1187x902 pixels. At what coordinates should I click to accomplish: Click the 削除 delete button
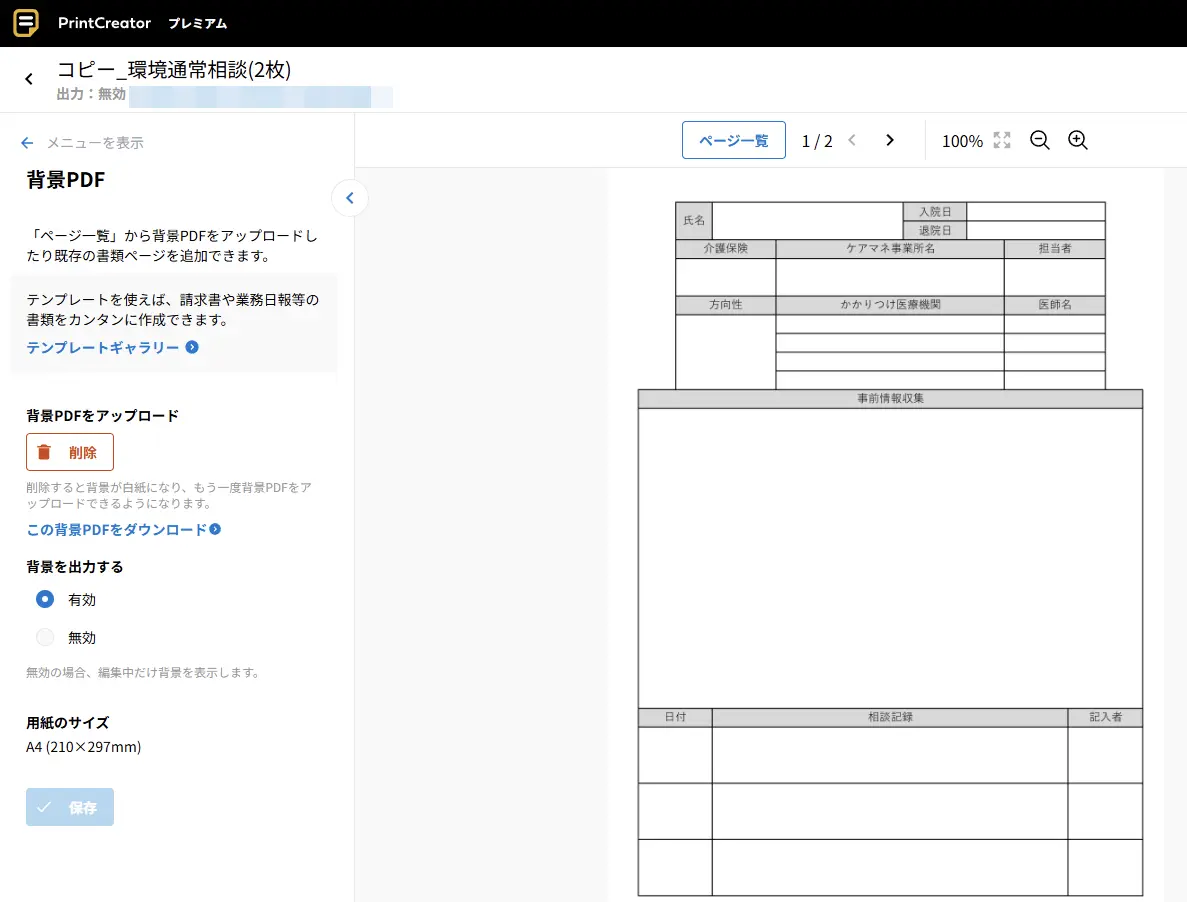(x=70, y=452)
